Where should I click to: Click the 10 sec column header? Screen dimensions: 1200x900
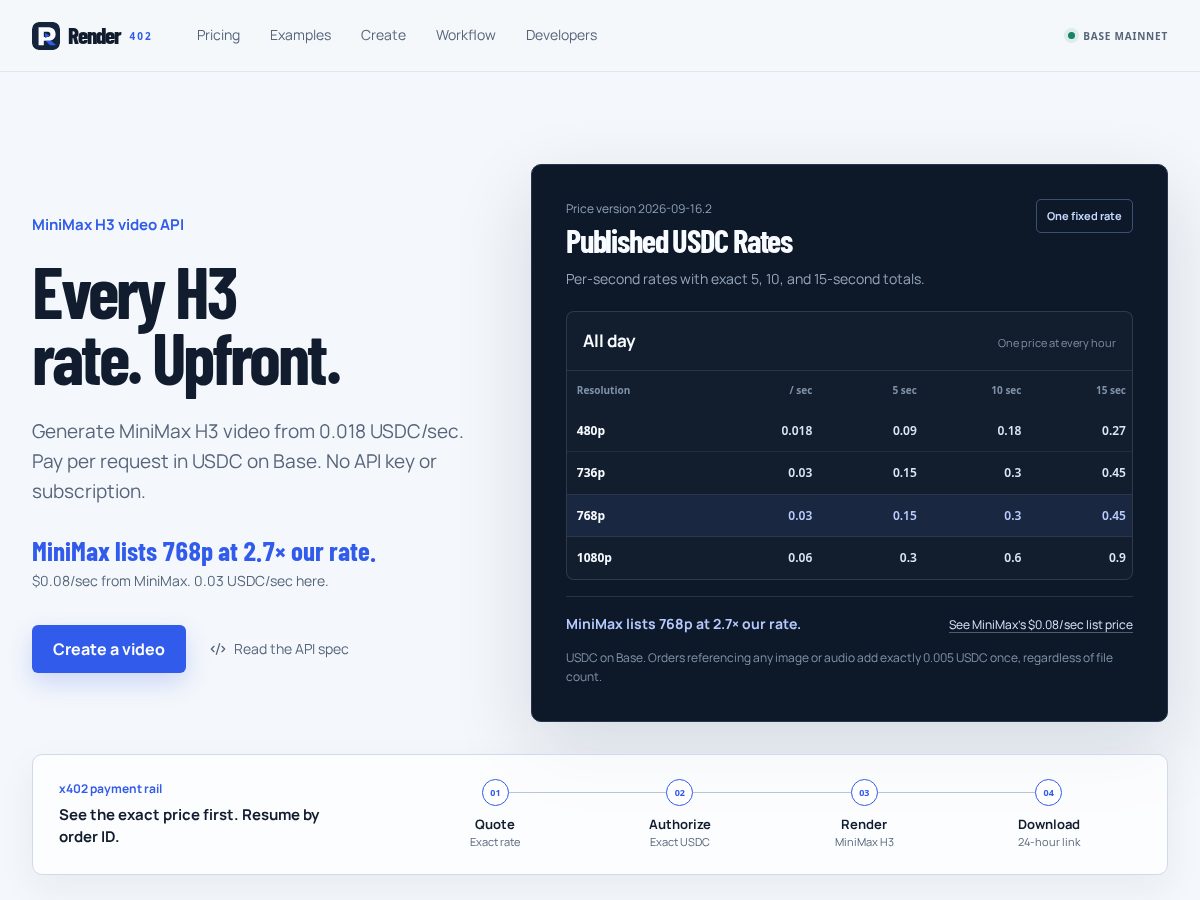tap(1006, 390)
